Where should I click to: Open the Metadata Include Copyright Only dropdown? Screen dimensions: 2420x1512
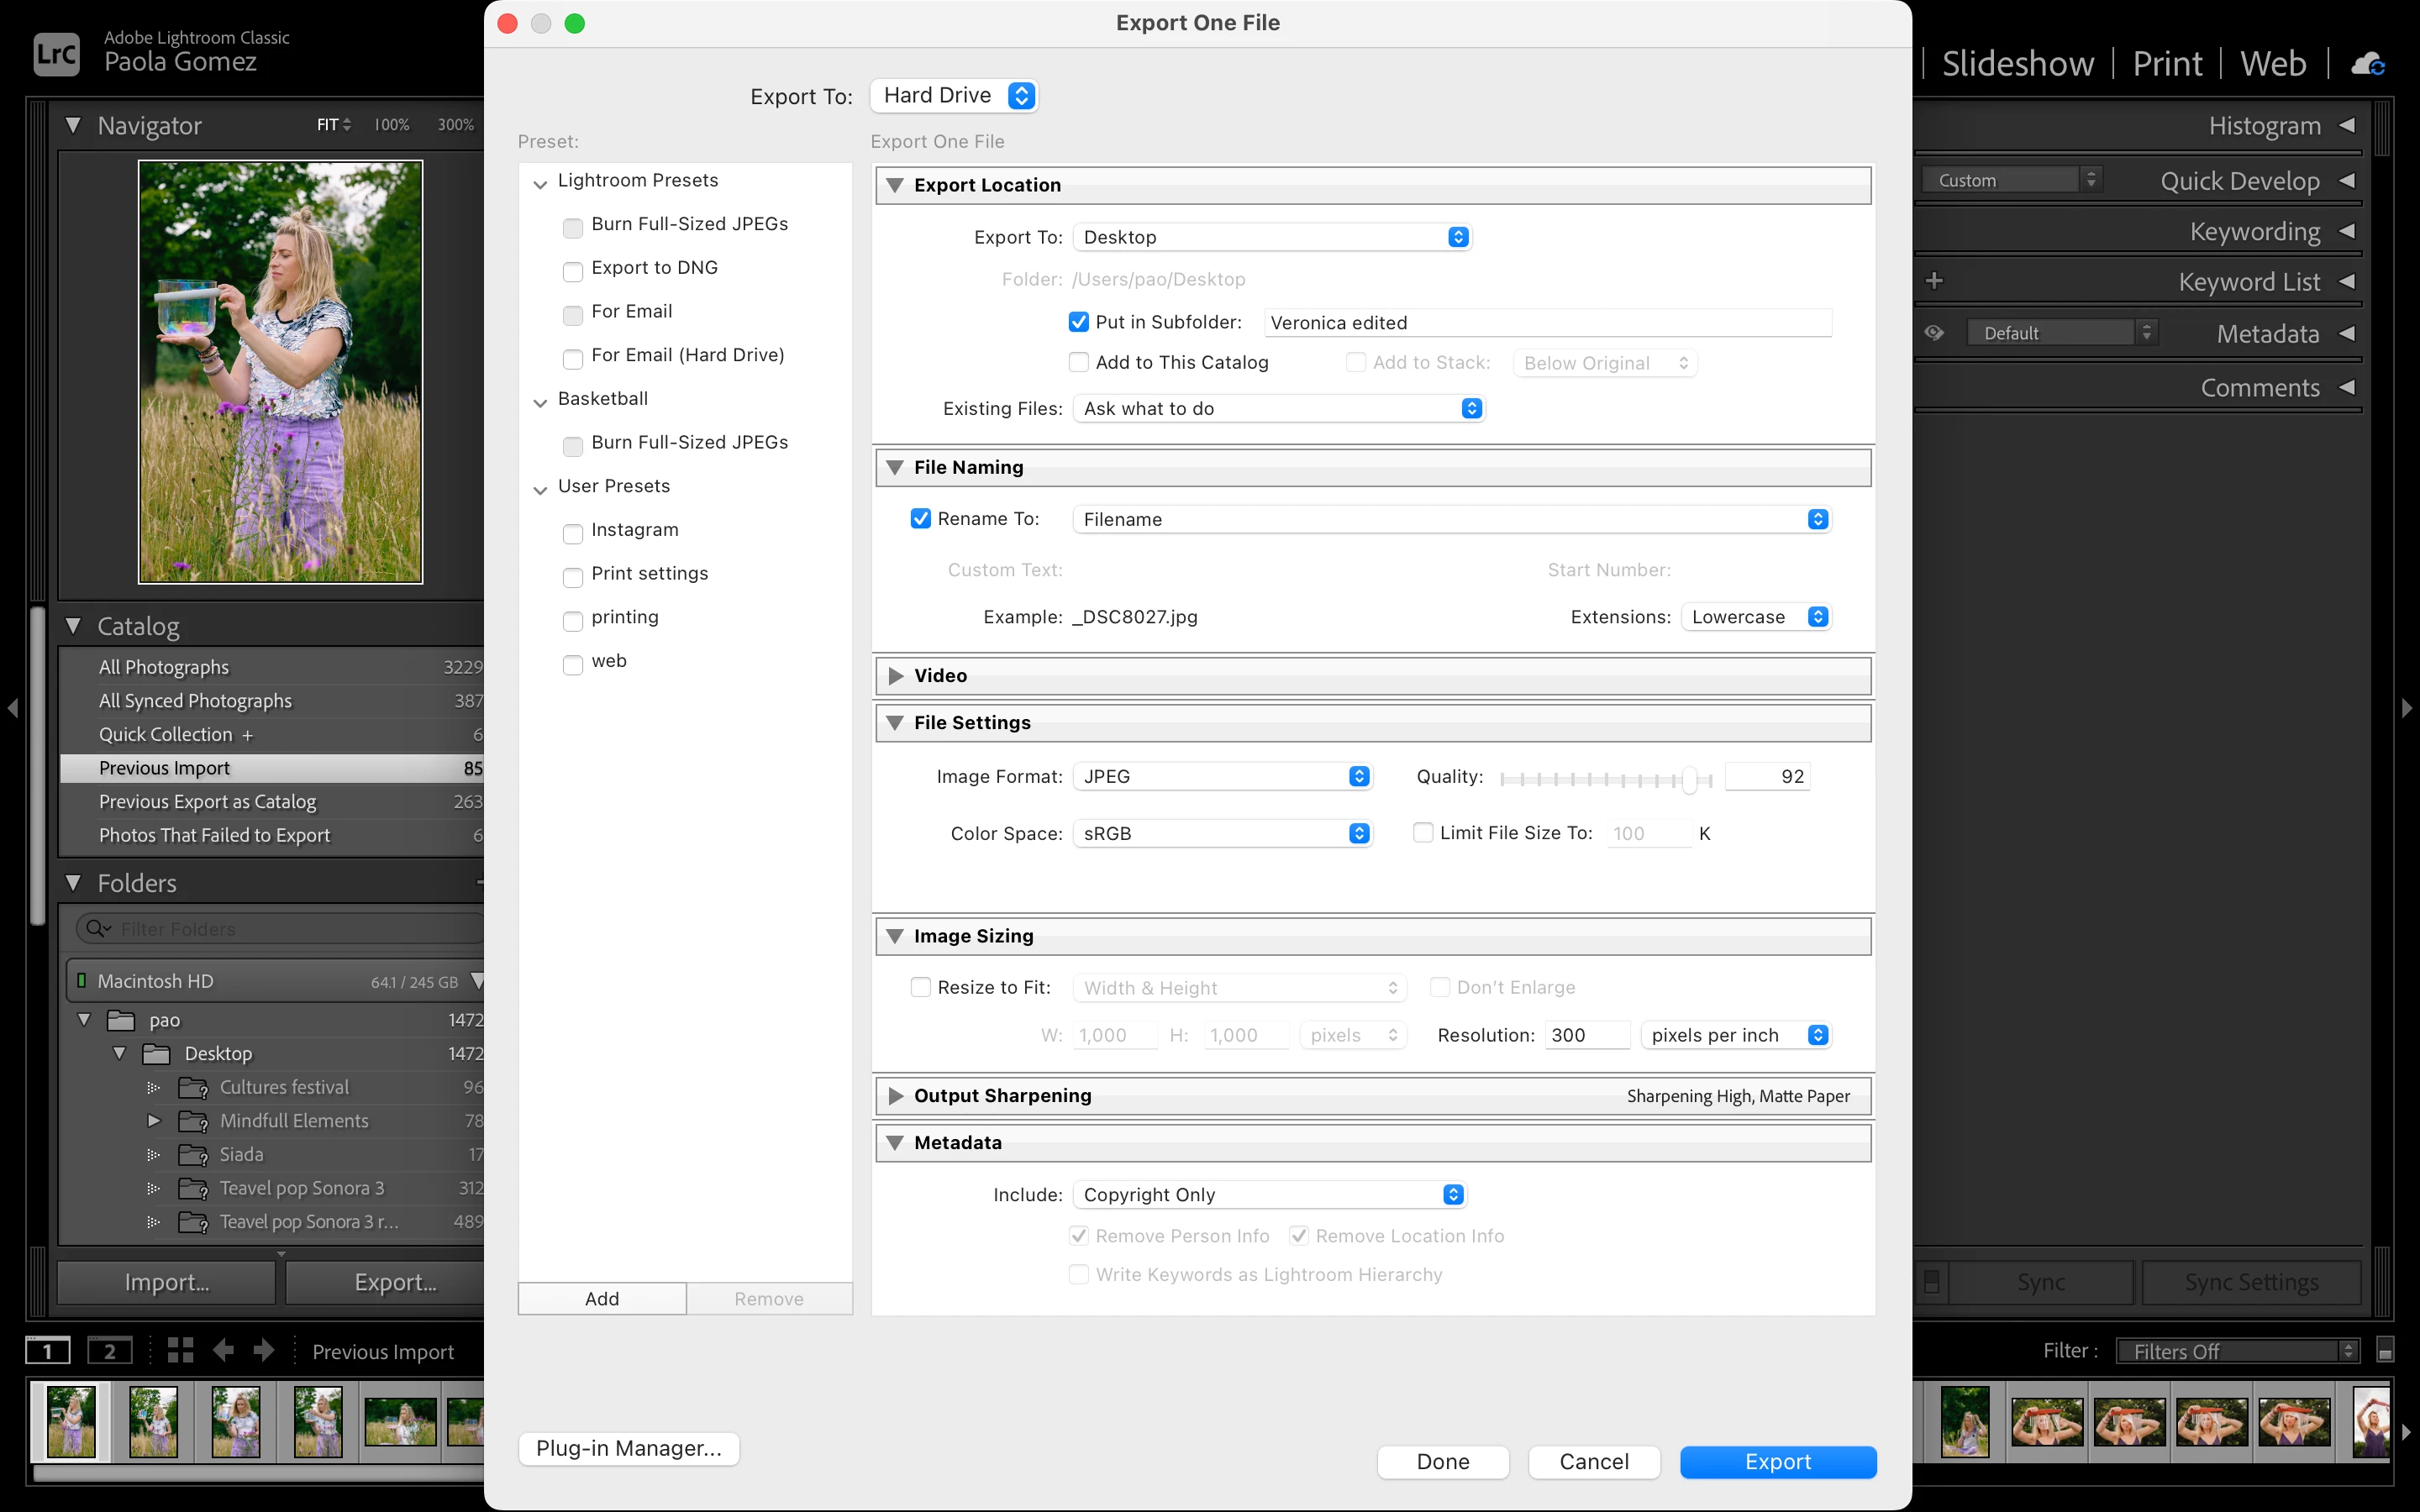[1269, 1194]
